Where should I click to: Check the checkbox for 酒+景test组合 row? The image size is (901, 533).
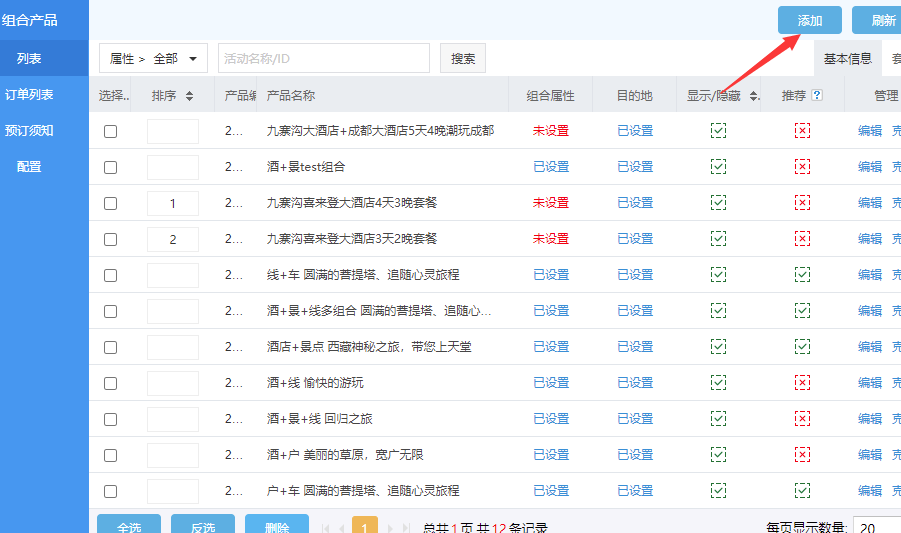pos(110,167)
